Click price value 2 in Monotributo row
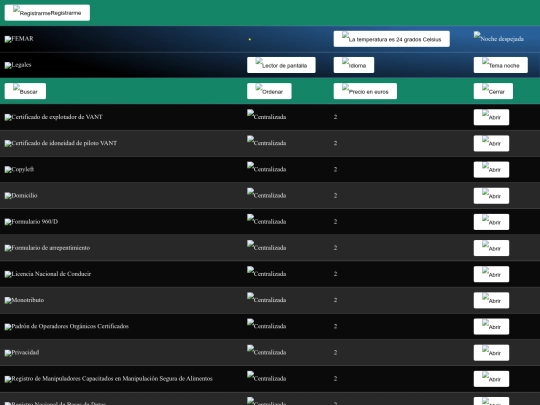This screenshot has width=540, height=405. [335, 300]
